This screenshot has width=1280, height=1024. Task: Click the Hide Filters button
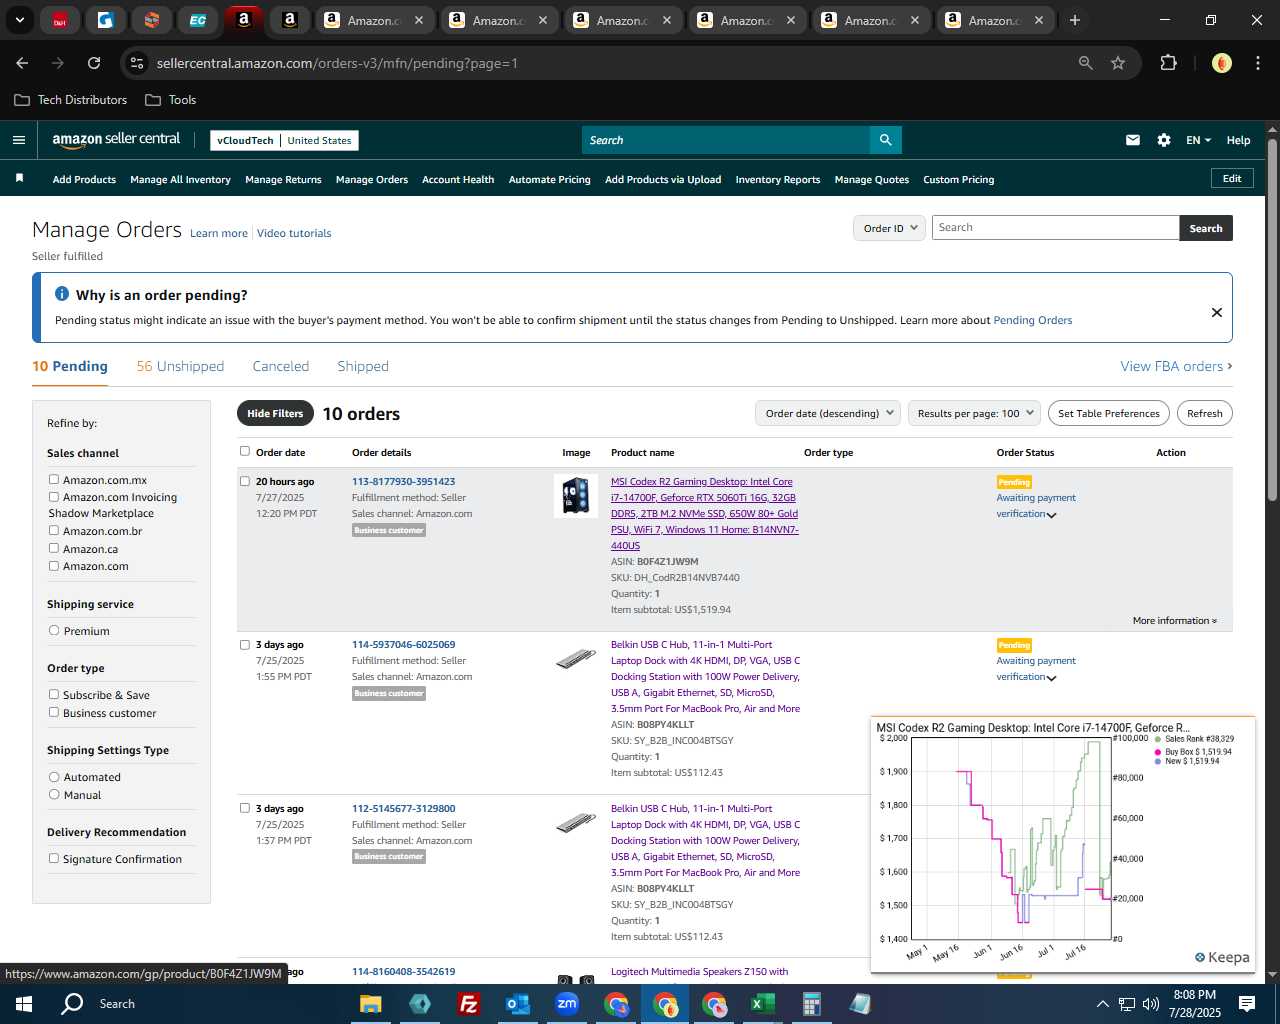tap(275, 413)
